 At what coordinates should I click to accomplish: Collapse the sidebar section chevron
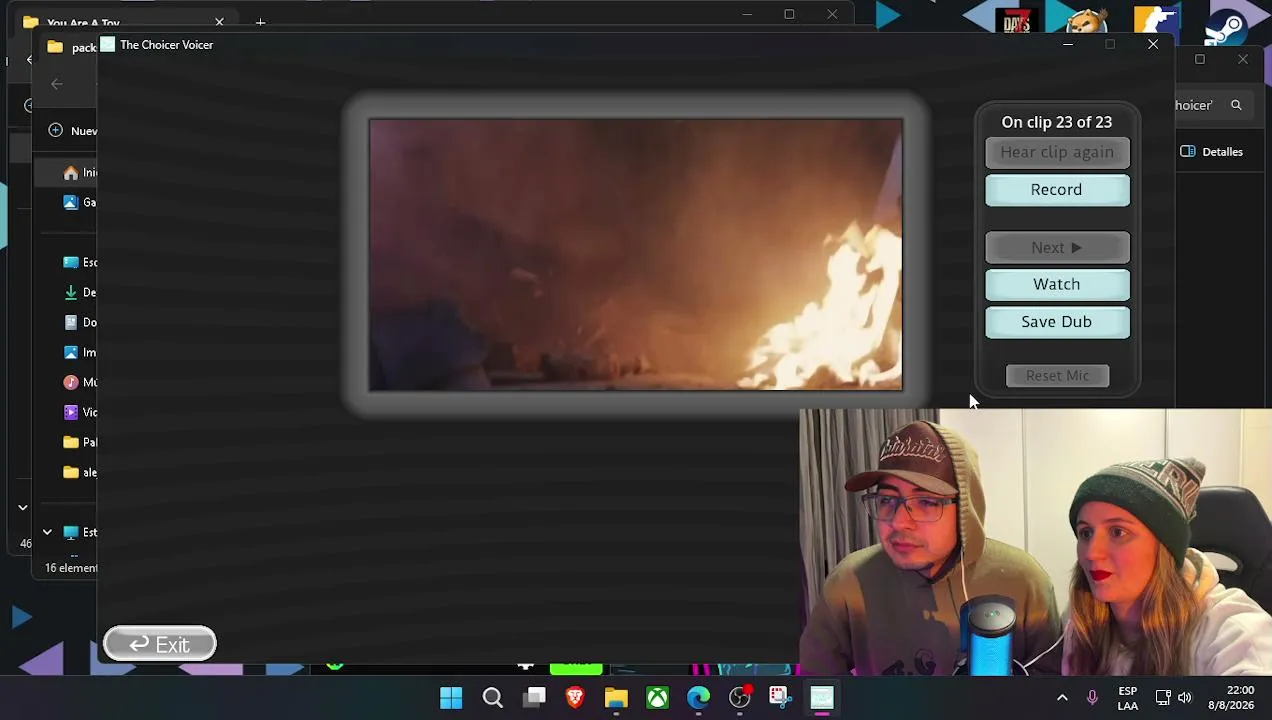(22, 507)
